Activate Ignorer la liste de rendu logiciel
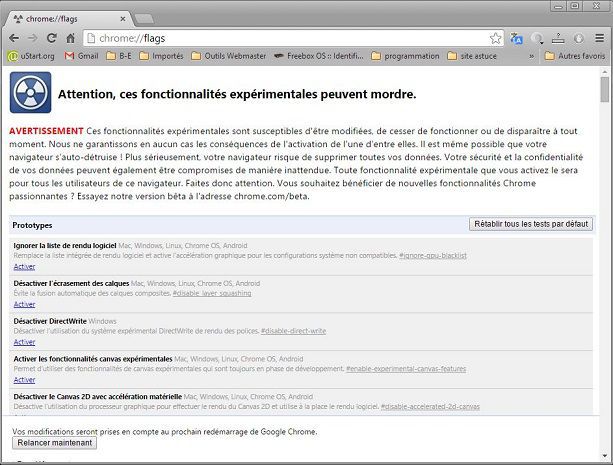Screen dimensions: 613x465 [x=24, y=267]
